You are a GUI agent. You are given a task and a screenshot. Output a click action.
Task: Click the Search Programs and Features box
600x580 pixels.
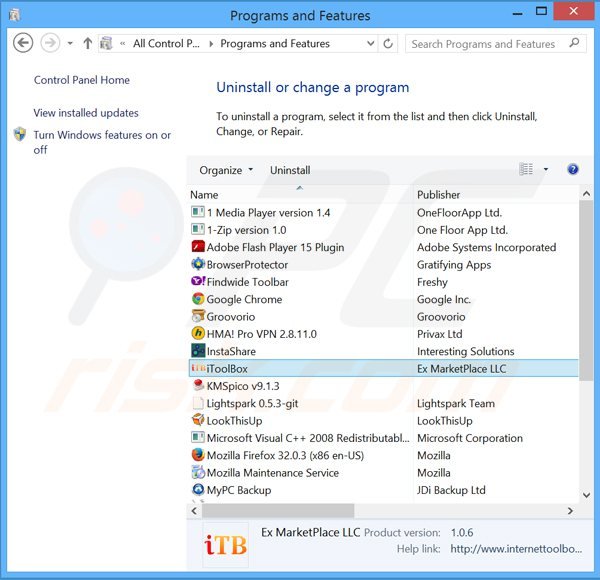pyautogui.click(x=496, y=44)
